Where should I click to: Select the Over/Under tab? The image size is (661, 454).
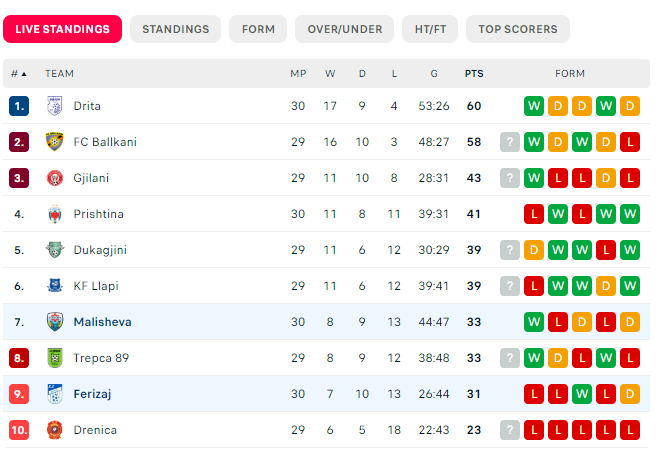(344, 29)
